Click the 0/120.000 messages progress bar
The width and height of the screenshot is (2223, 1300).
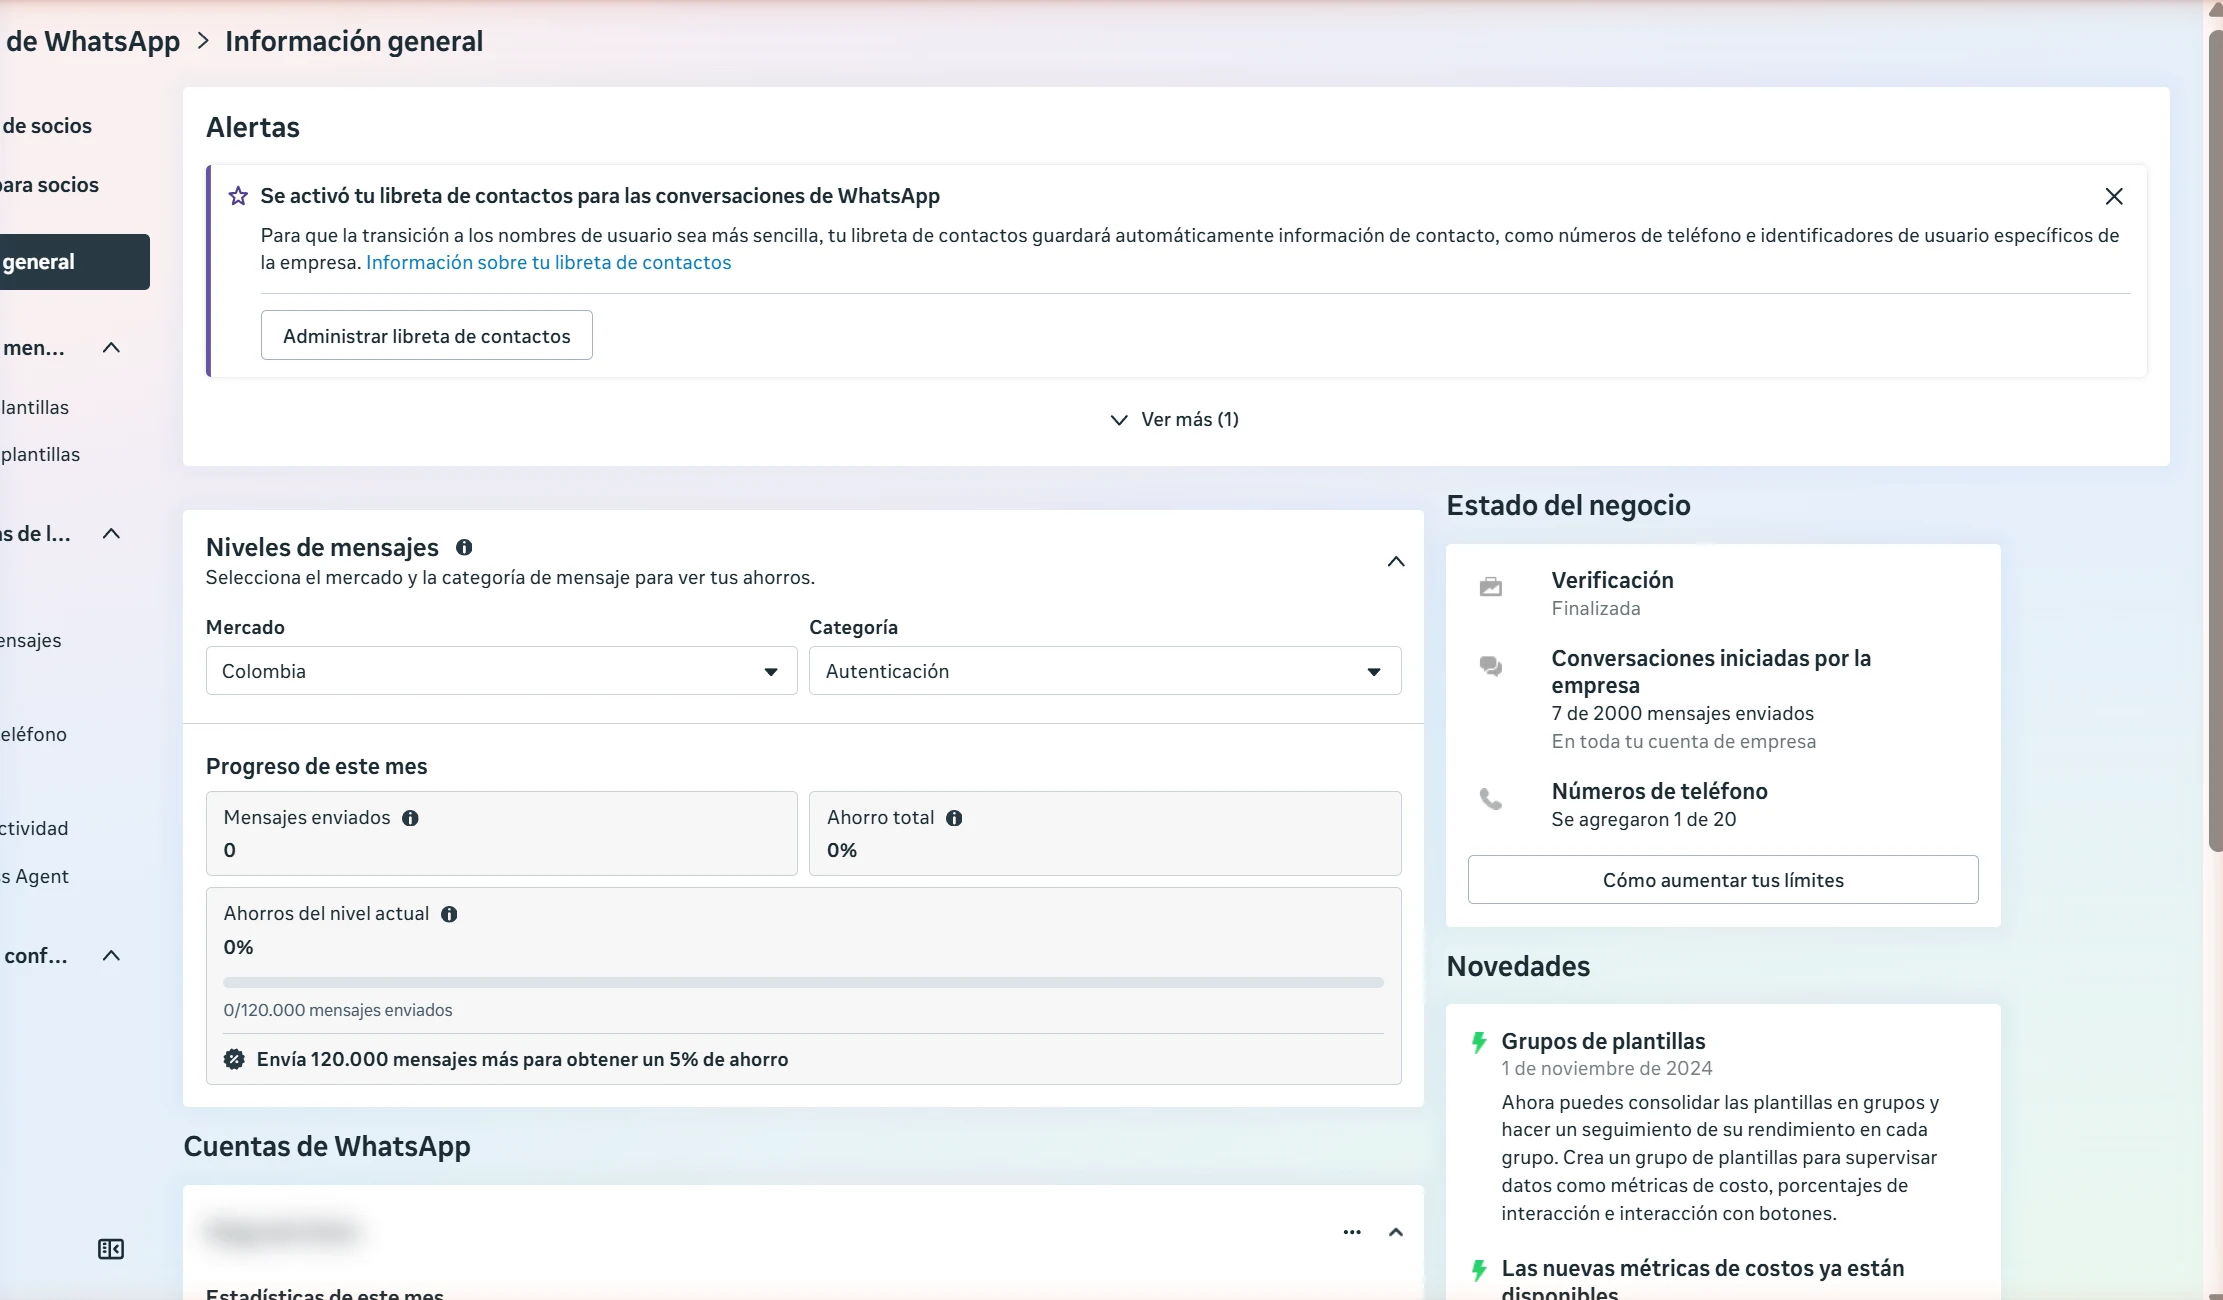[803, 983]
